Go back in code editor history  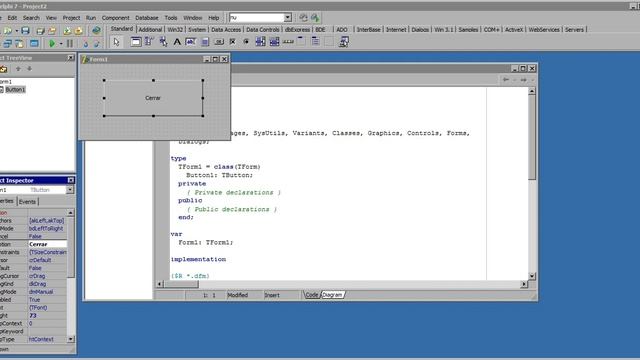coord(506,80)
